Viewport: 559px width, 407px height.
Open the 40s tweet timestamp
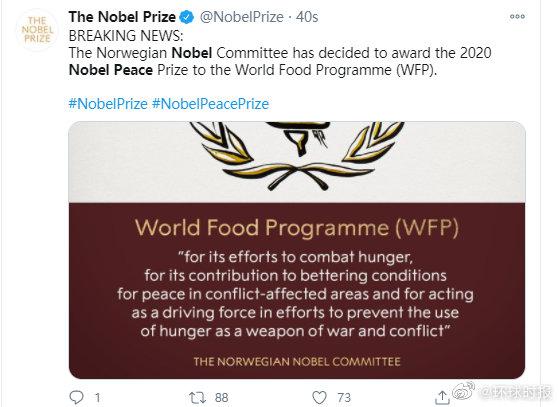coord(307,17)
